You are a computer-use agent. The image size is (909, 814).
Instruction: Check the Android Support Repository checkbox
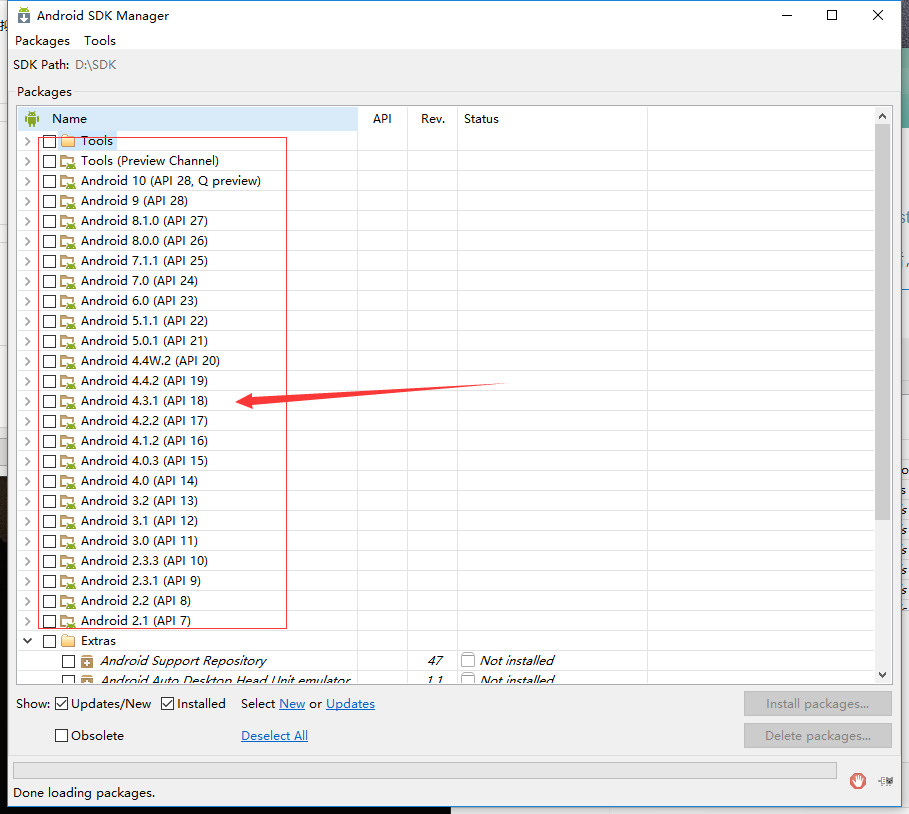pos(68,661)
